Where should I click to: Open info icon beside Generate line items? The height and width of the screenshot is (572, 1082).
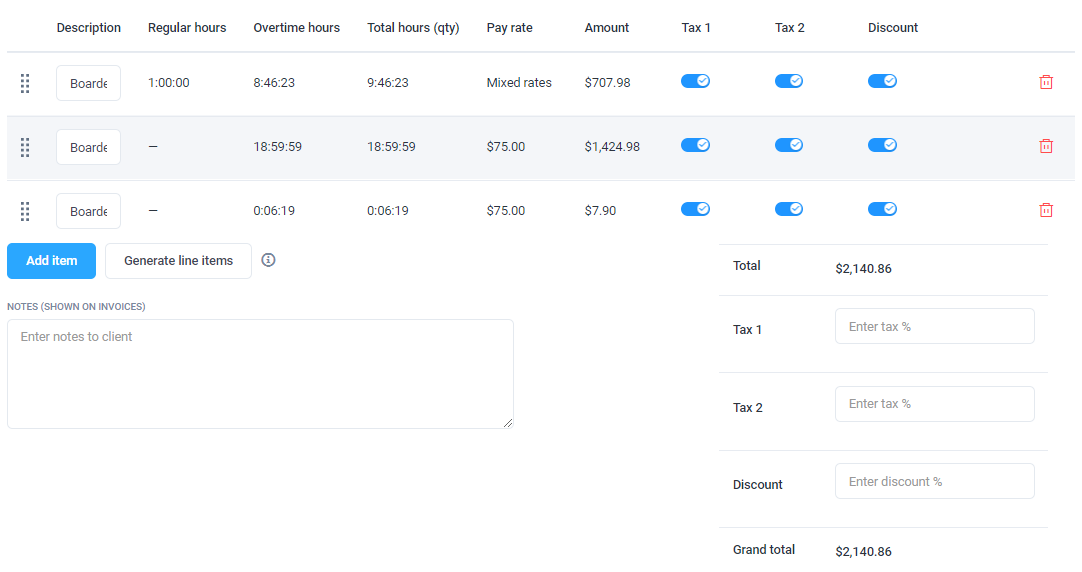pos(268,260)
